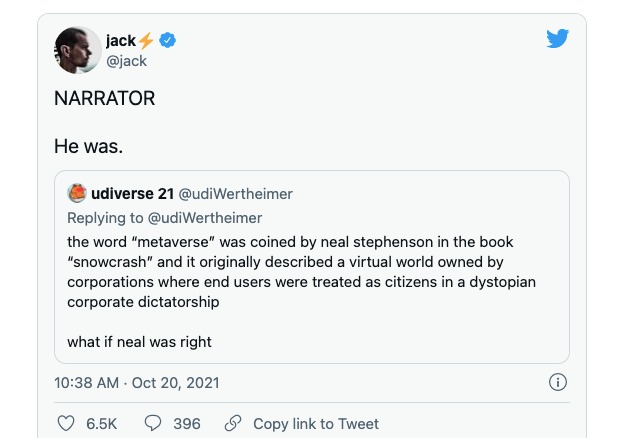
Task: Open the 10:38 AM Oct 20, 2021 timestamp
Action: pos(136,382)
